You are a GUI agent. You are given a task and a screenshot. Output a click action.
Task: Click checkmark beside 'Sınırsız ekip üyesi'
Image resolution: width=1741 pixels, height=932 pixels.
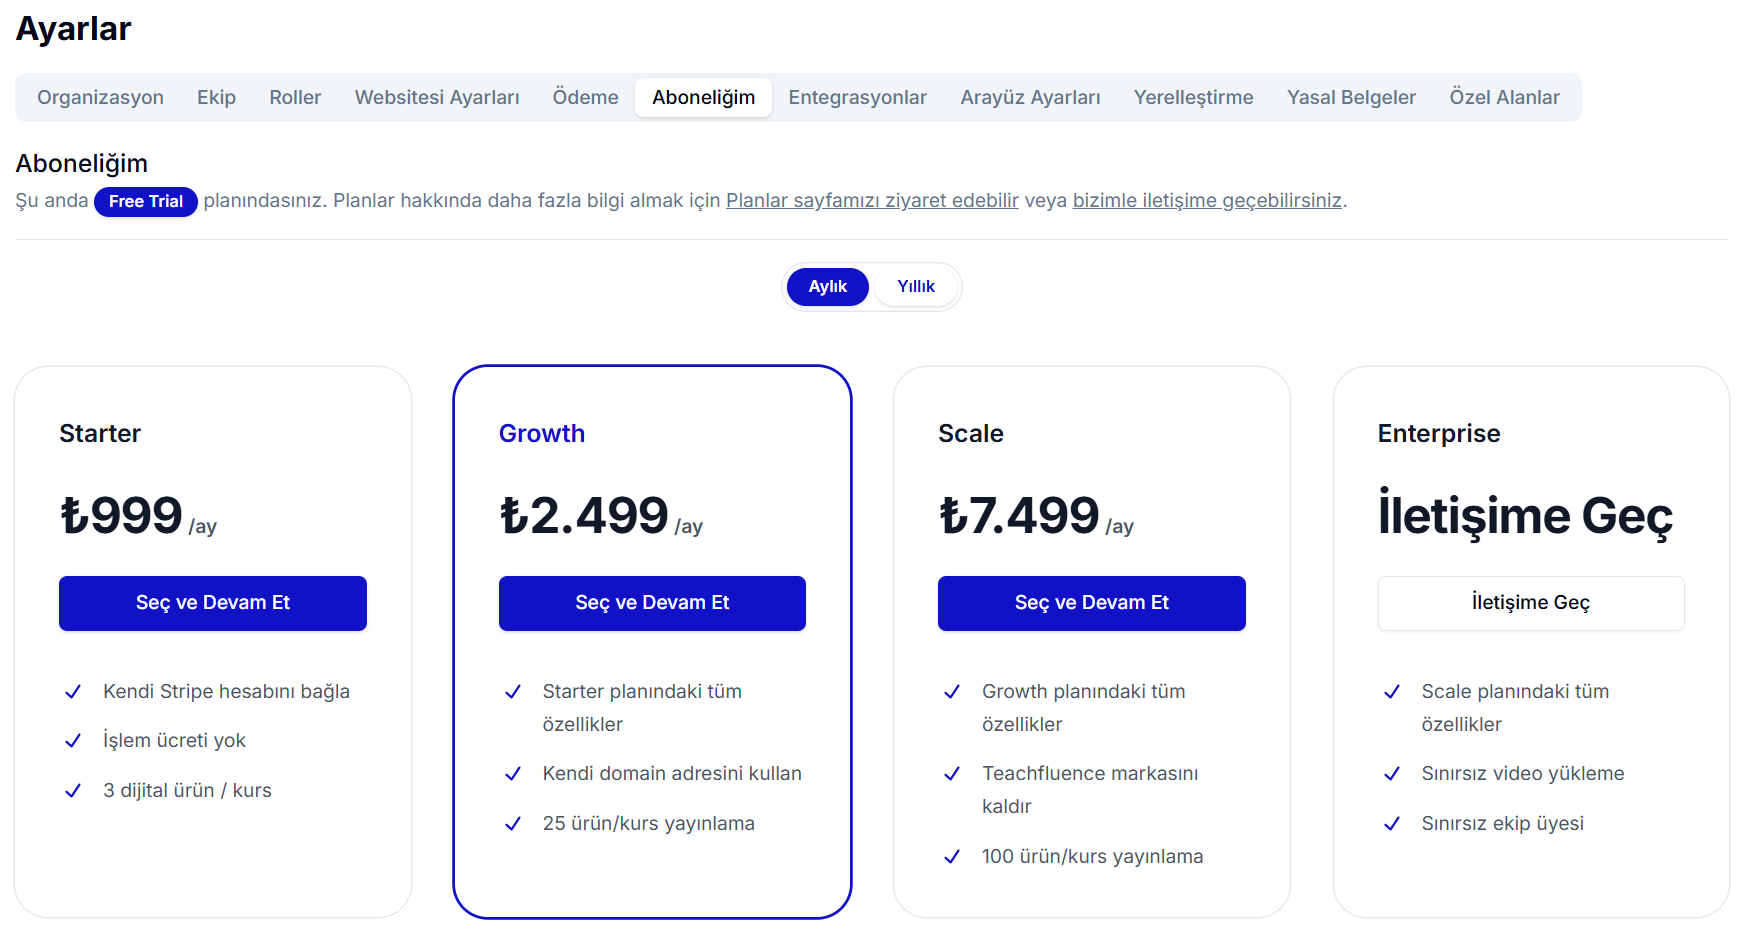click(1392, 824)
